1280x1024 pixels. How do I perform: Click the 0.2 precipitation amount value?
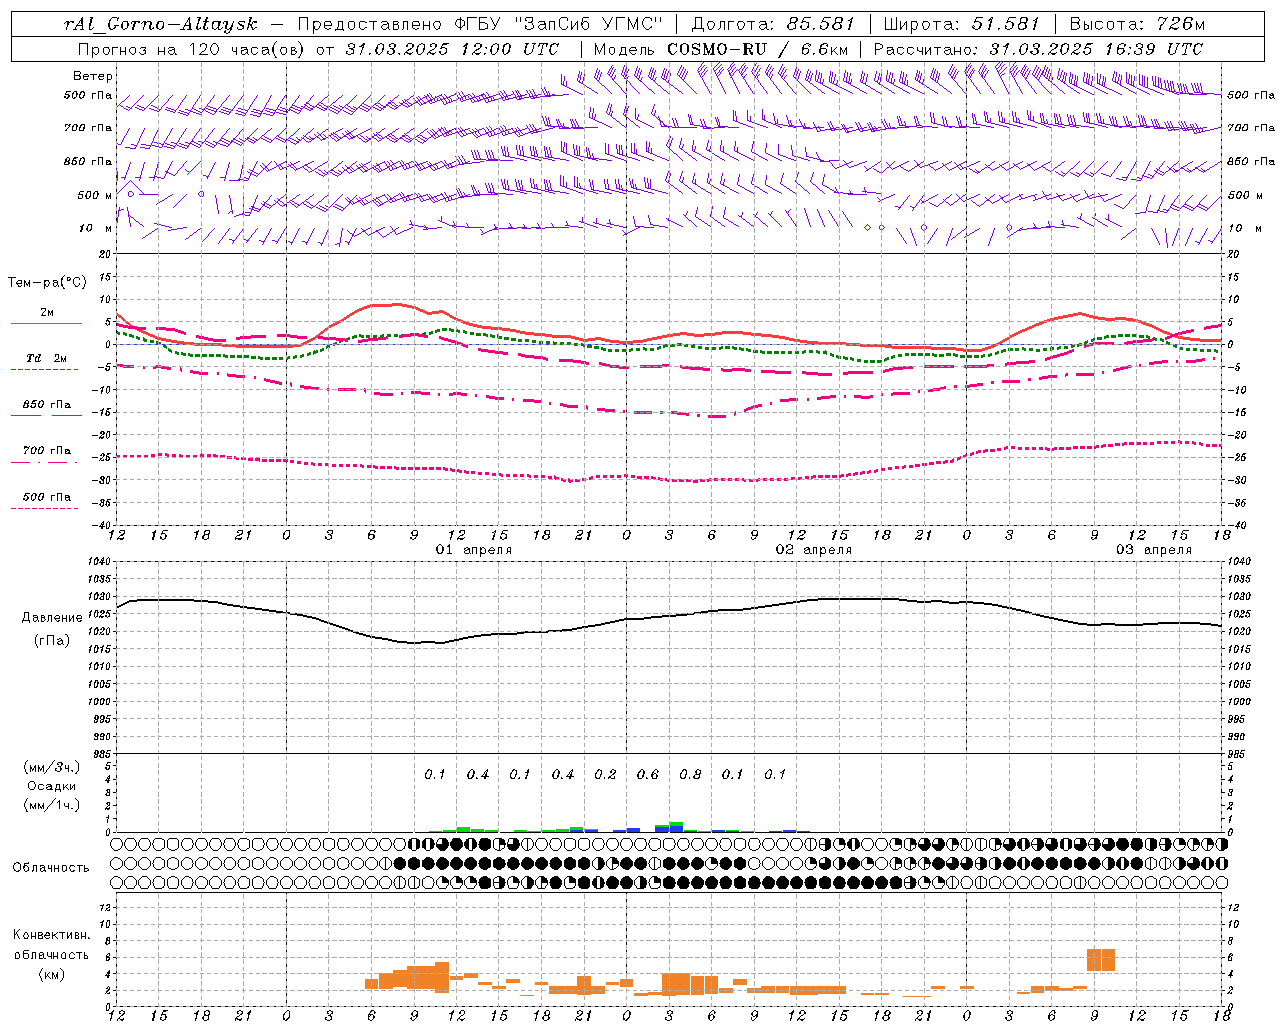605,774
